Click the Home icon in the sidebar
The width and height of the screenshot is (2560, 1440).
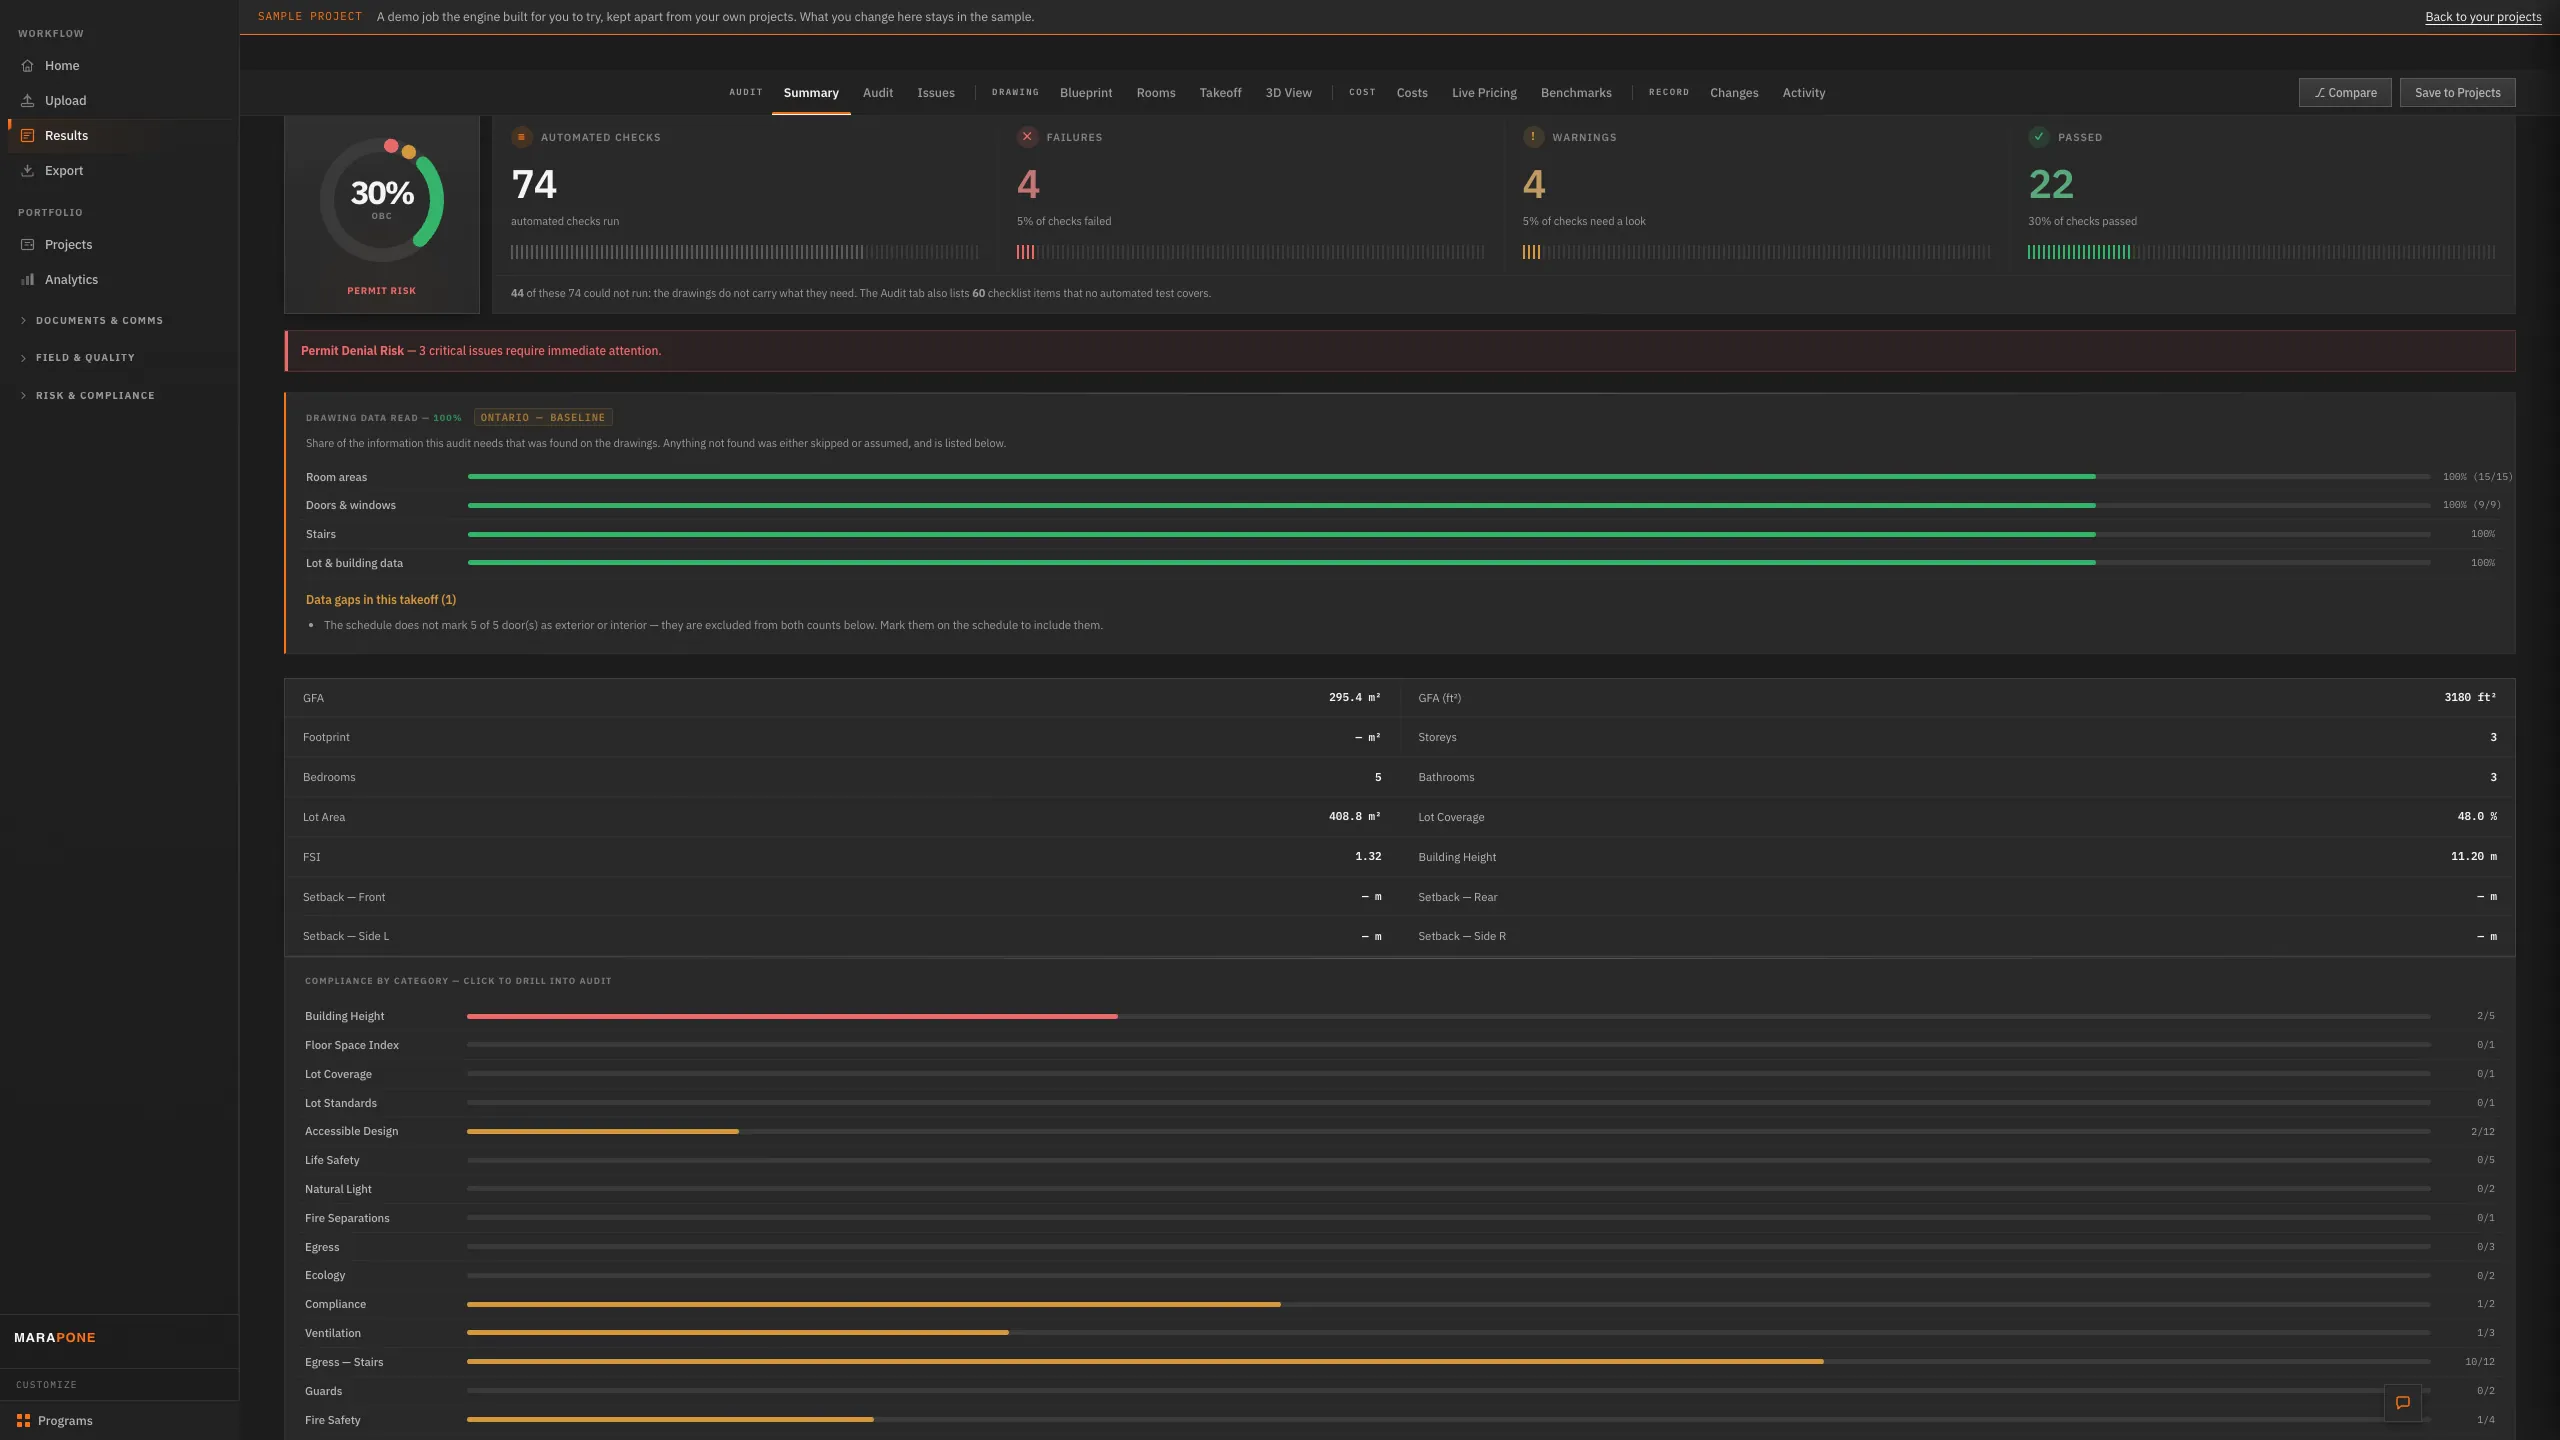pyautogui.click(x=27, y=66)
